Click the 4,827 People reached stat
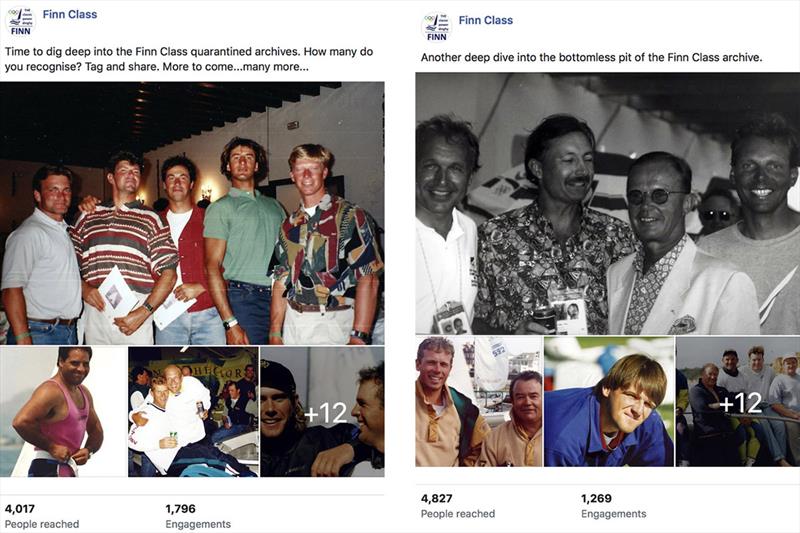Screen dimensions: 800x533 pyautogui.click(x=457, y=505)
